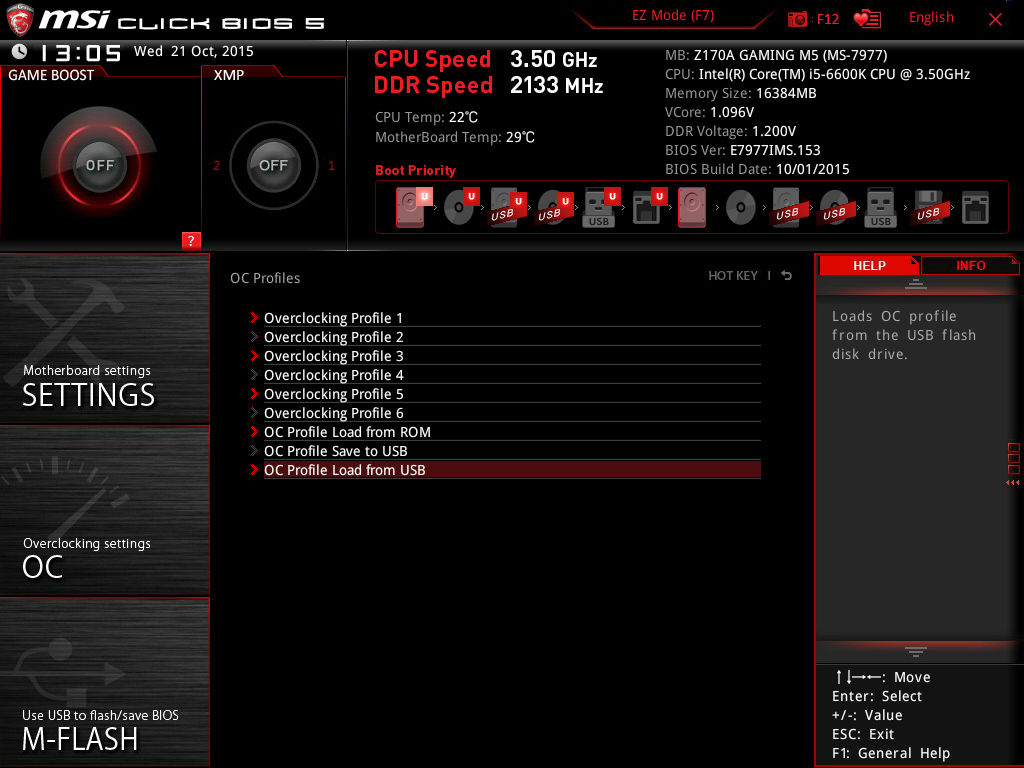Open the M-FLASH section
The width and height of the screenshot is (1024, 768).
click(104, 682)
